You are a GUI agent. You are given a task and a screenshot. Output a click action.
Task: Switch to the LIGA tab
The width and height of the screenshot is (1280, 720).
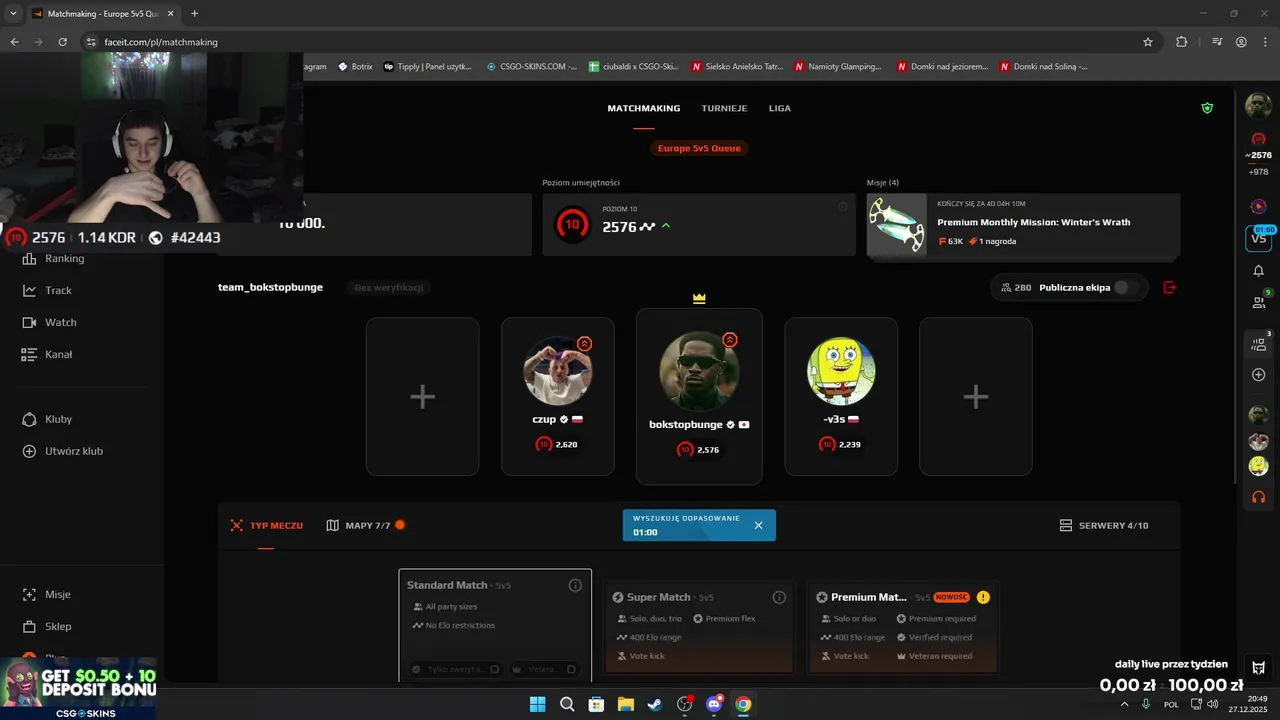click(780, 108)
